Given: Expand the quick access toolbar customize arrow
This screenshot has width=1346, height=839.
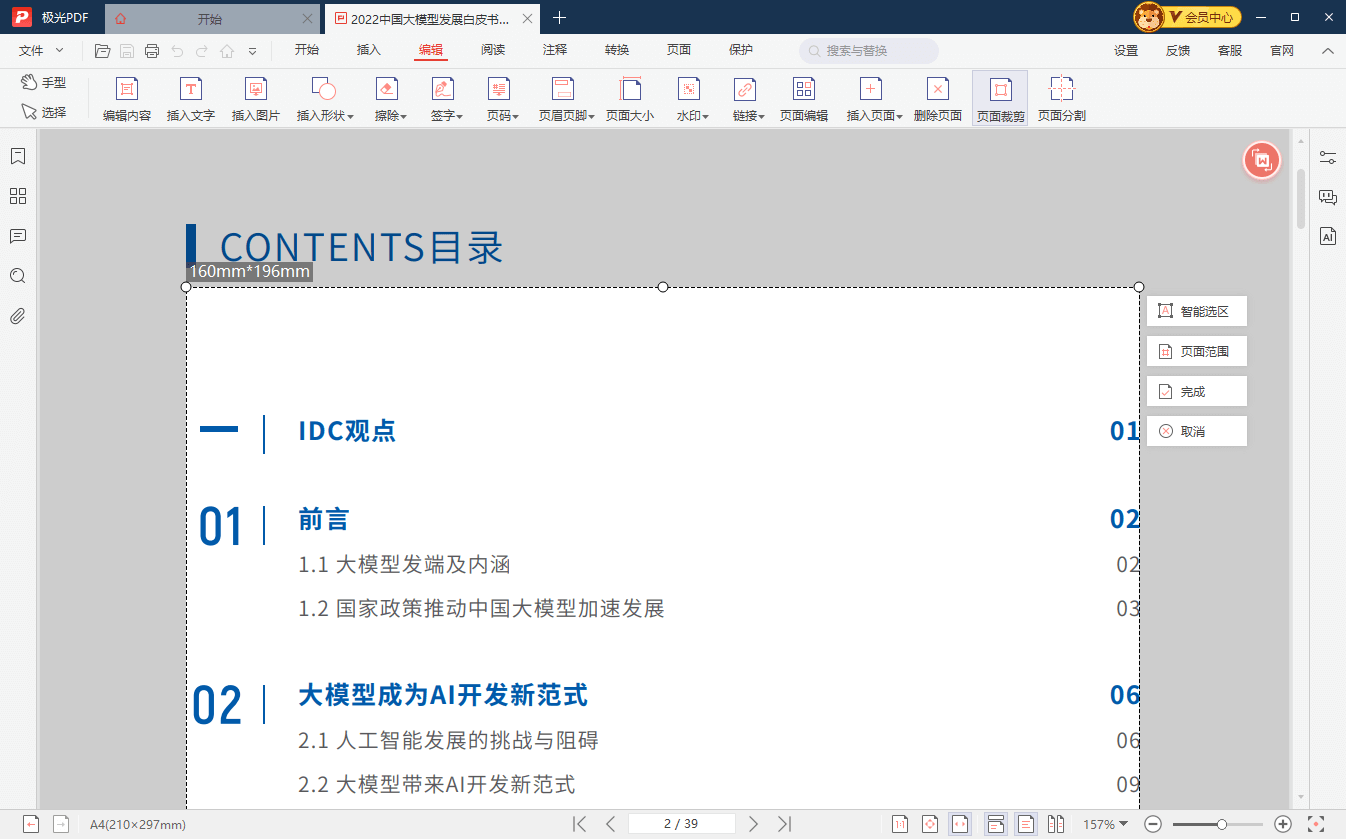Looking at the screenshot, I should coord(252,51).
